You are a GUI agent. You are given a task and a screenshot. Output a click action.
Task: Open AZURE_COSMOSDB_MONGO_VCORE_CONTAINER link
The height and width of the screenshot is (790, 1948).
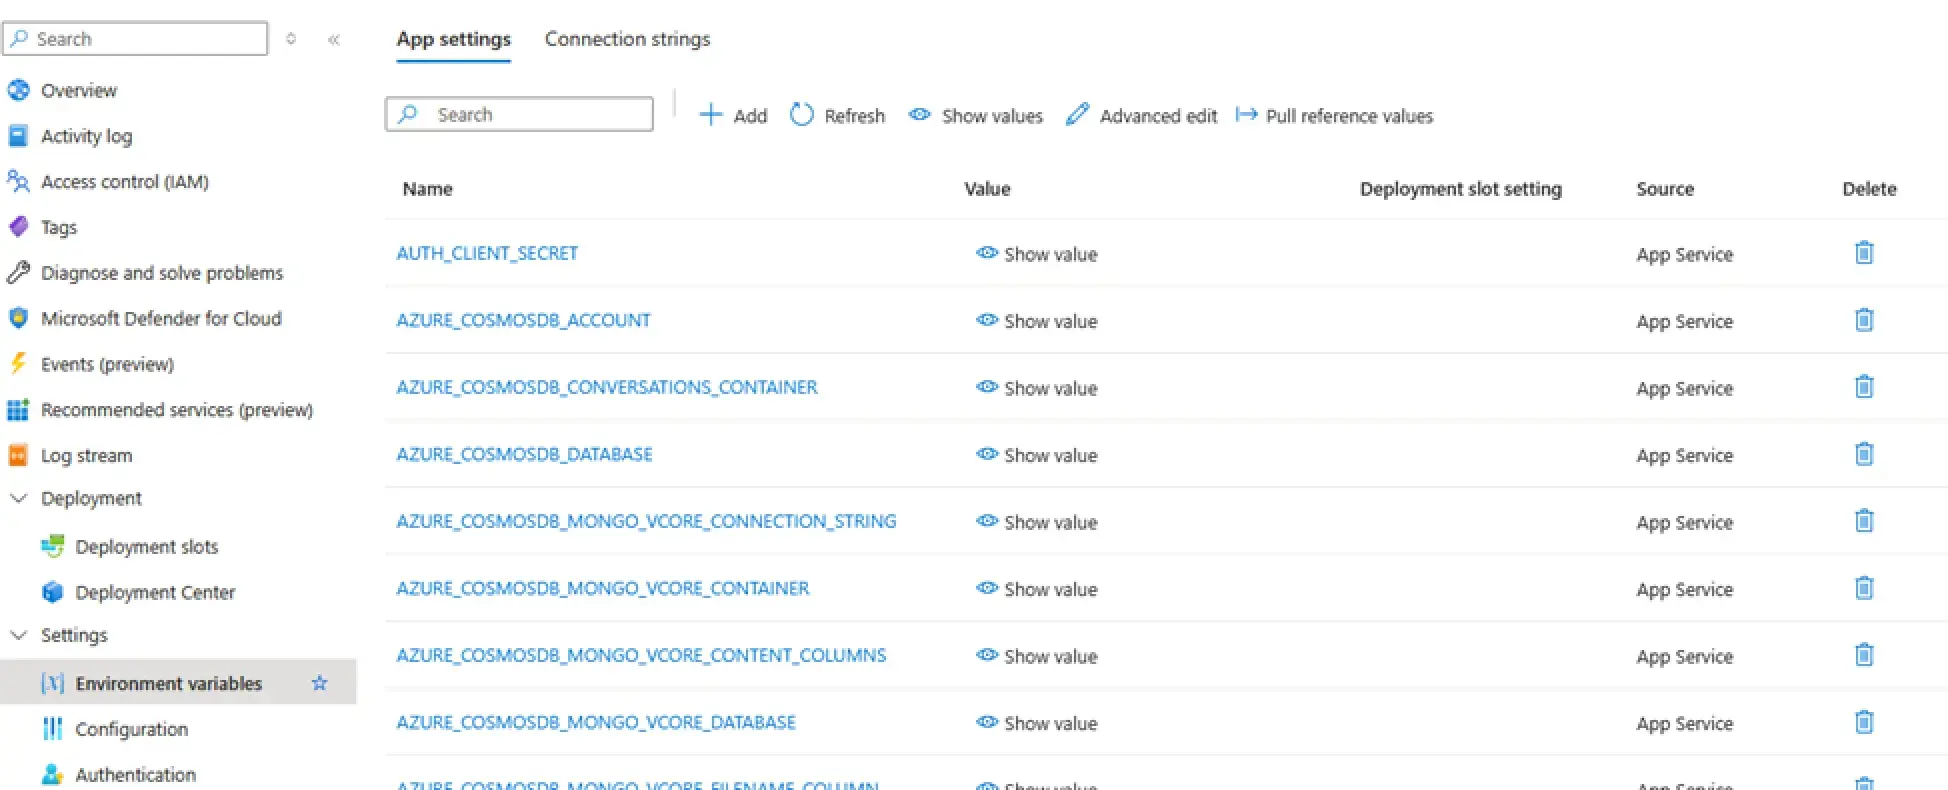tap(603, 588)
